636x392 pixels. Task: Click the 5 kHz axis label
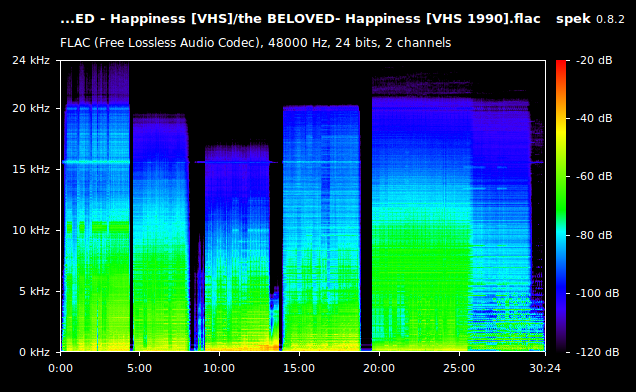click(34, 291)
